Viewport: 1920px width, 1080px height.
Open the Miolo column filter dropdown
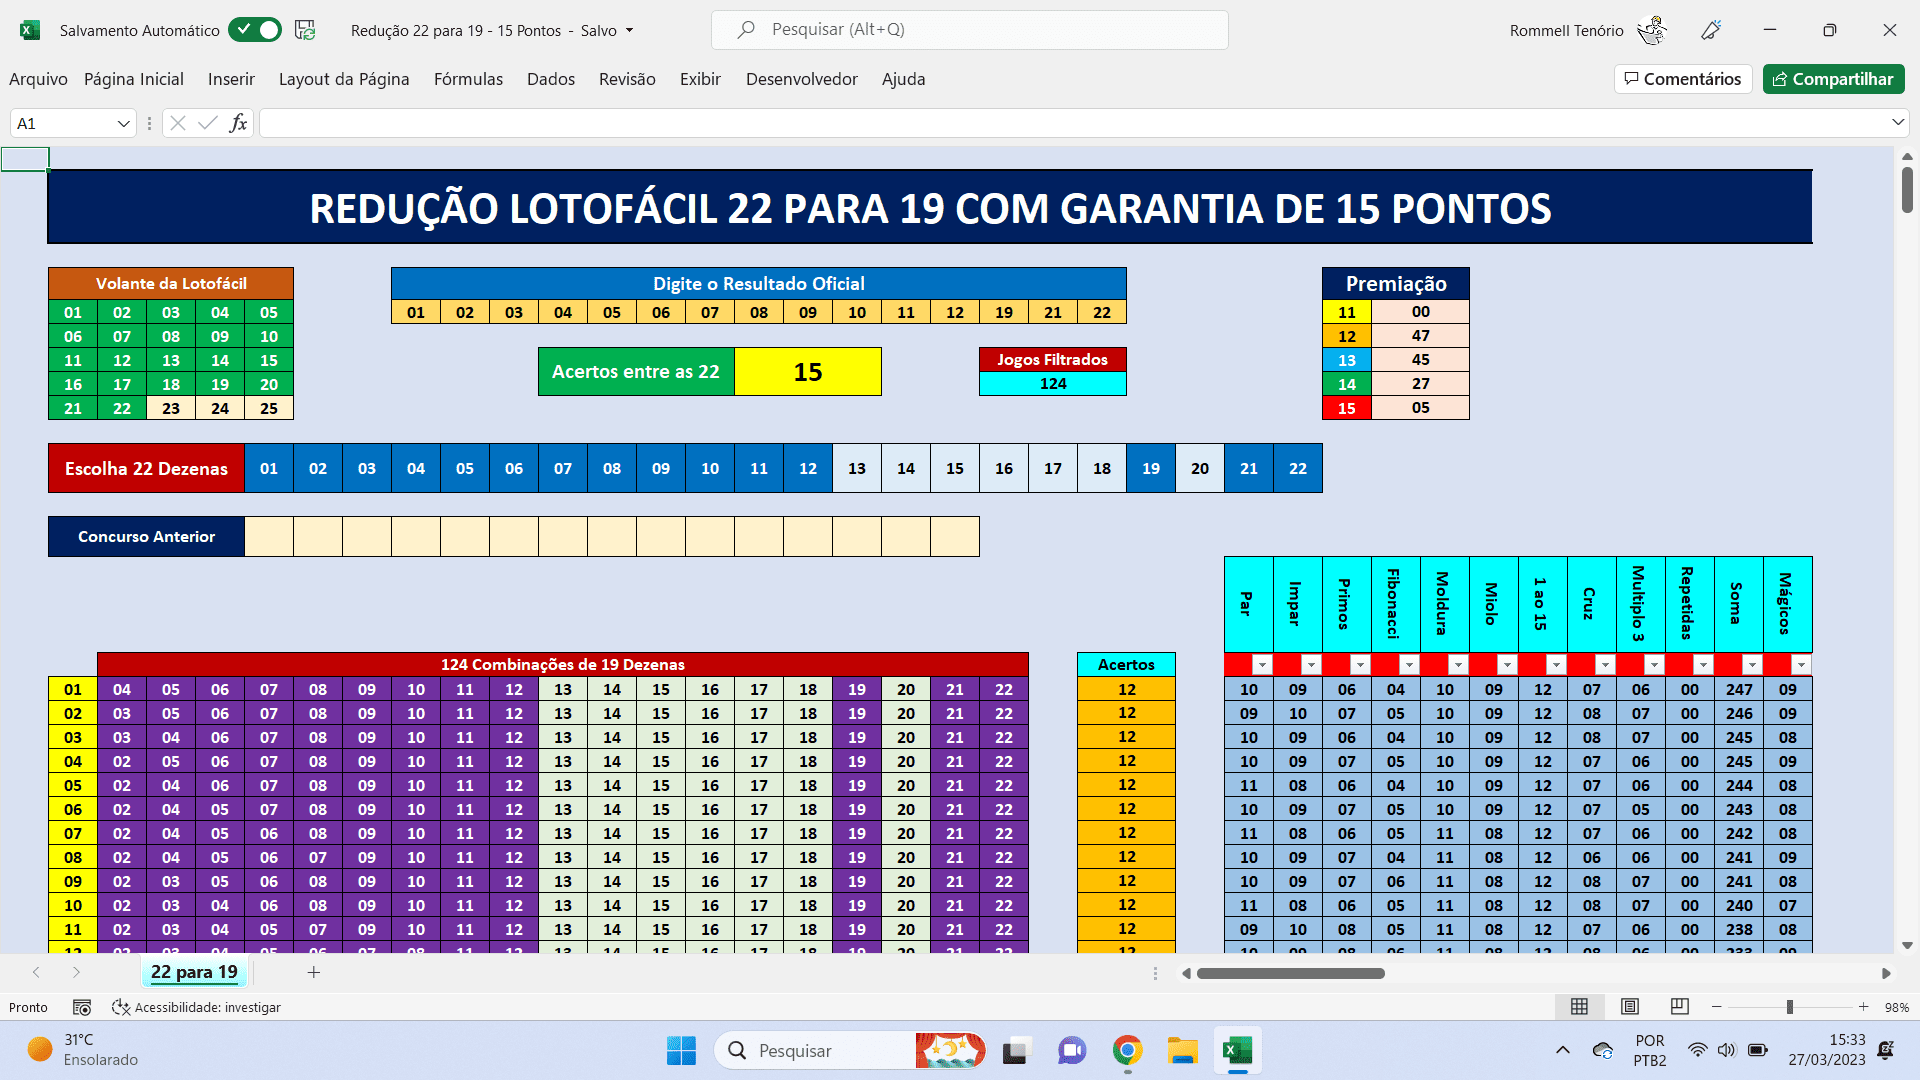tap(1507, 665)
